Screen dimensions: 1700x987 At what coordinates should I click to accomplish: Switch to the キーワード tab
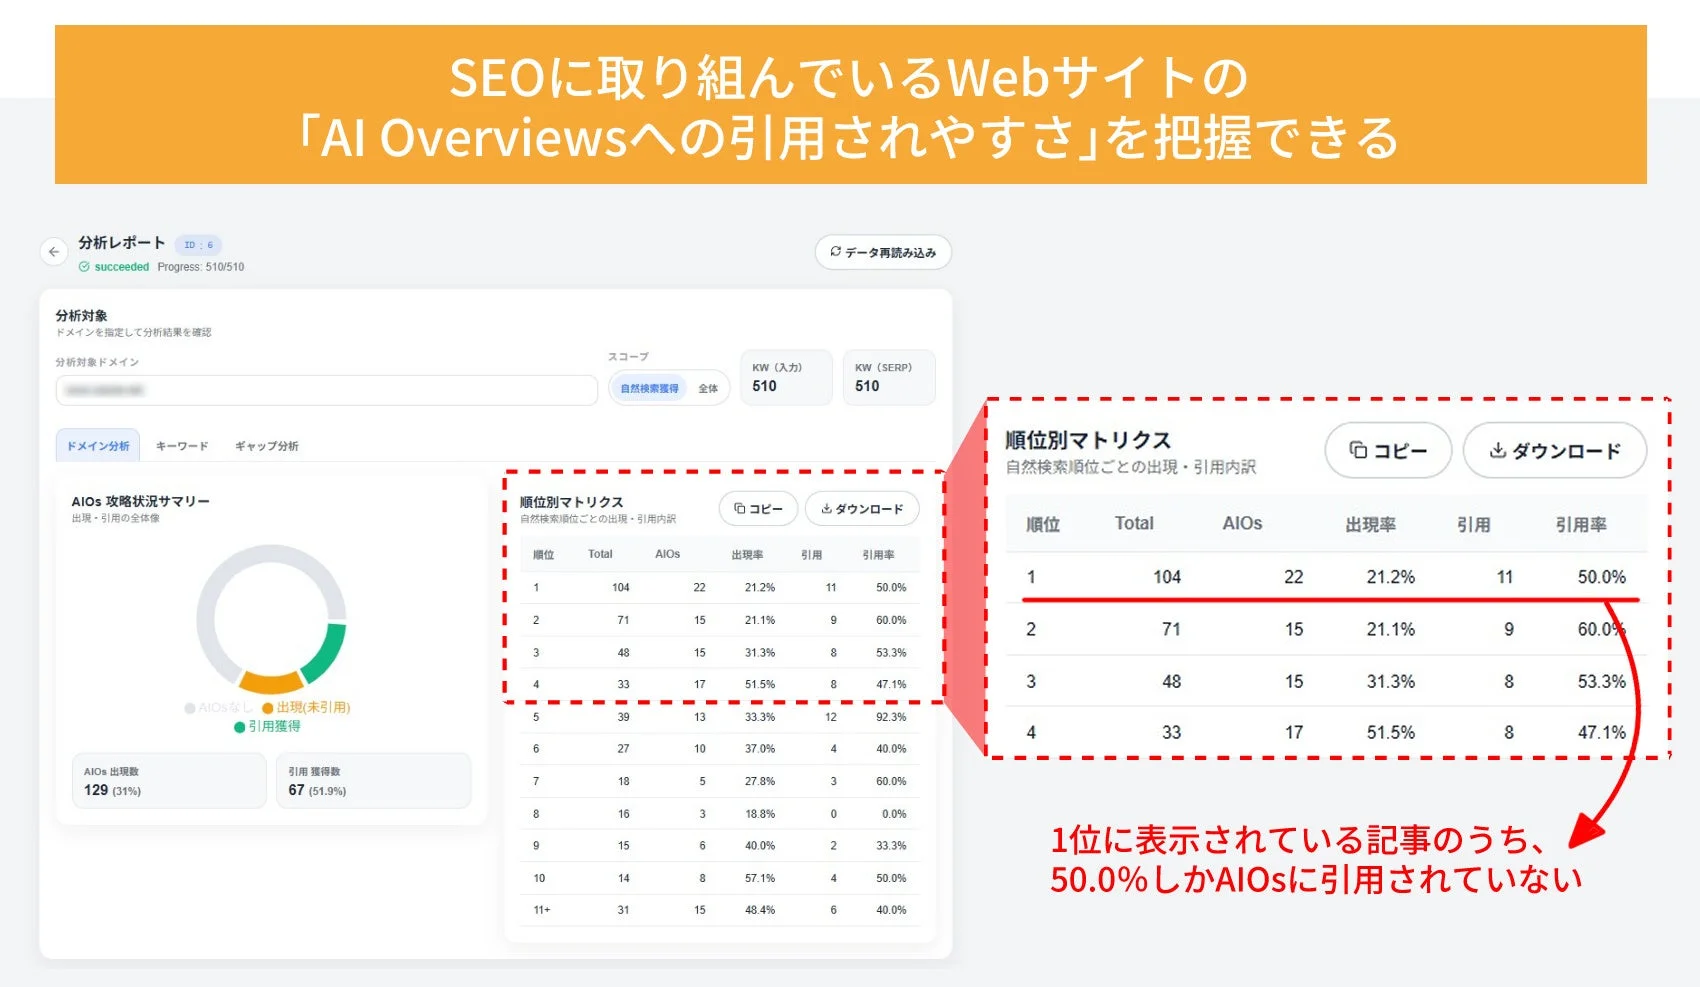(181, 446)
